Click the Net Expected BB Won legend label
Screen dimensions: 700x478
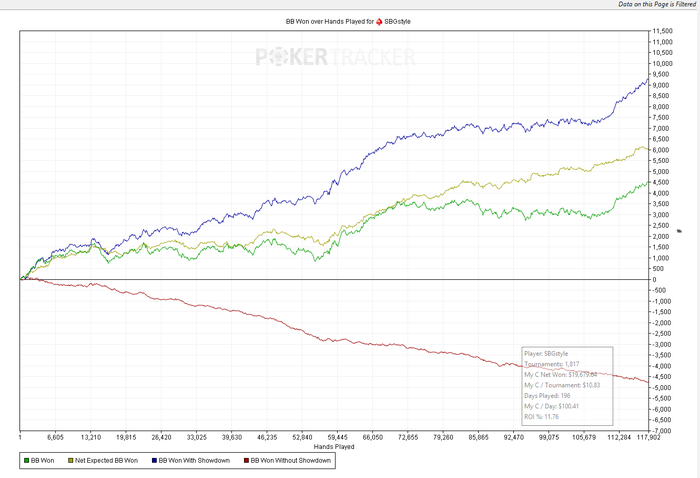(x=106, y=460)
